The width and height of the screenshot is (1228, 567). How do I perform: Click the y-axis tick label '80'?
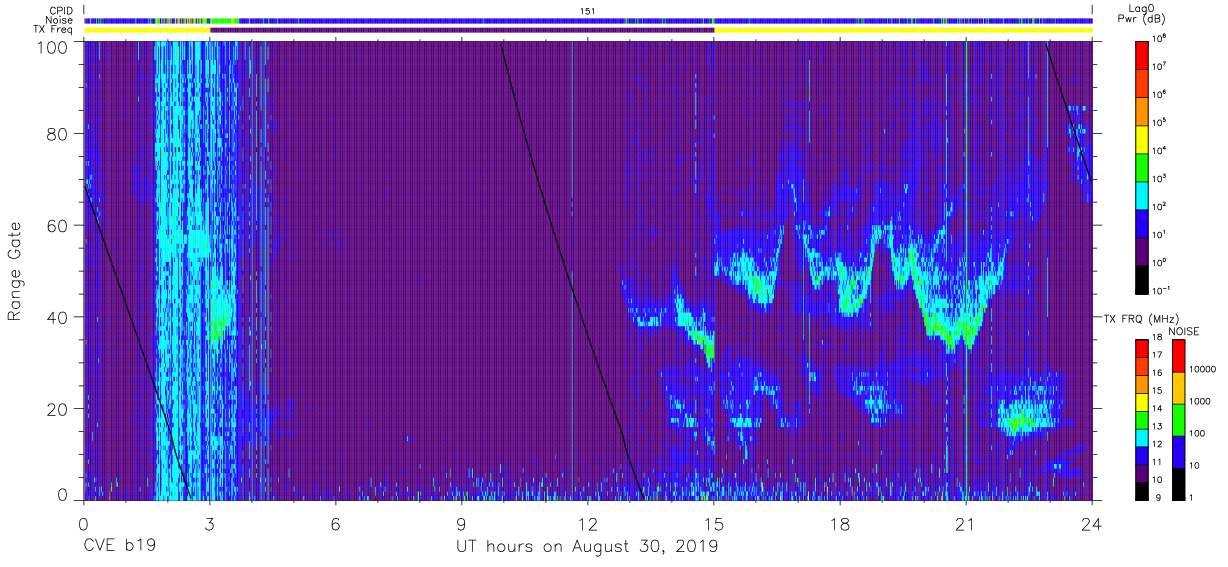point(56,135)
